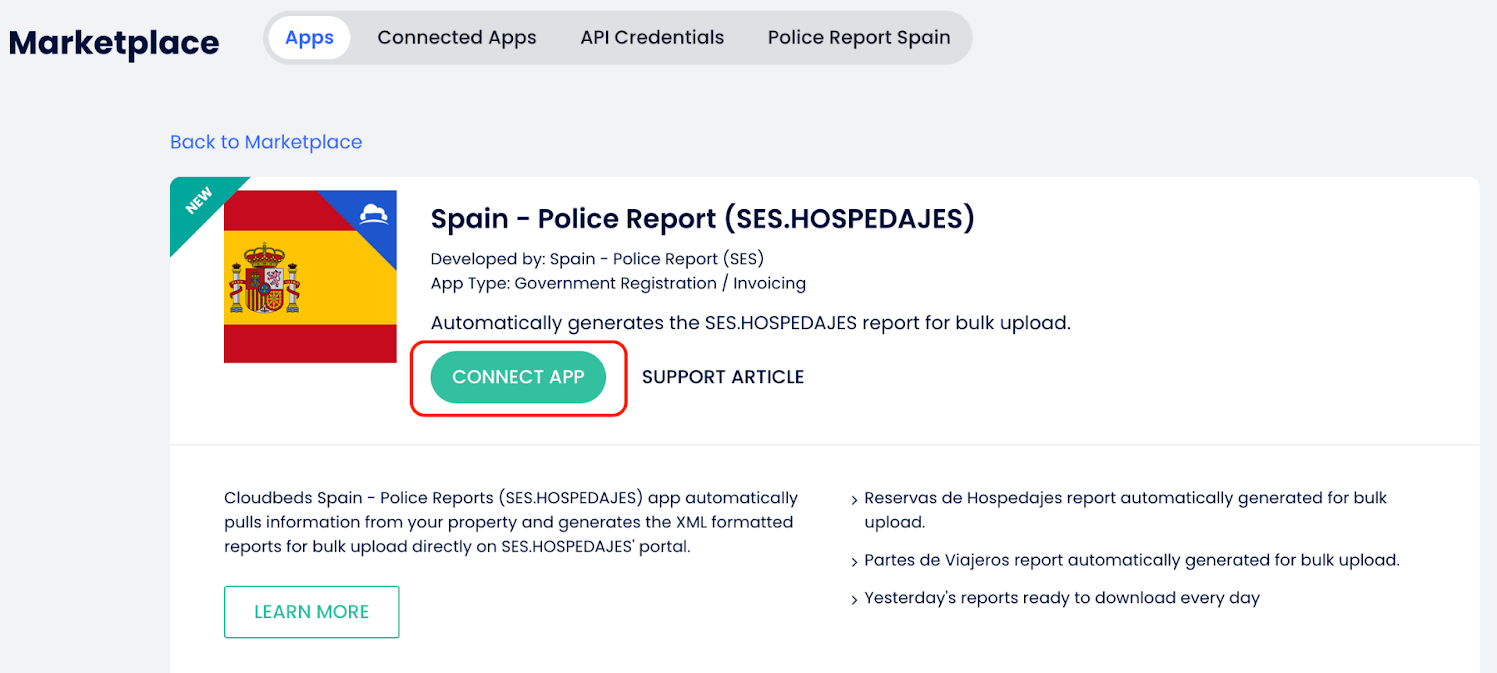Click the Spain - Police Report app title
Viewport: 1497px width, 673px height.
coord(702,219)
